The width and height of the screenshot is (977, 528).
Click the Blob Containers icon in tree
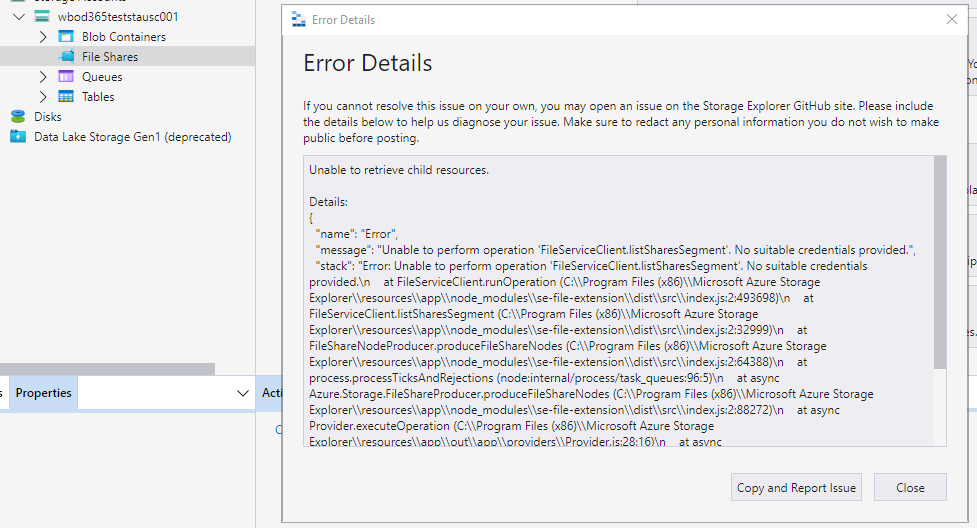(x=66, y=37)
